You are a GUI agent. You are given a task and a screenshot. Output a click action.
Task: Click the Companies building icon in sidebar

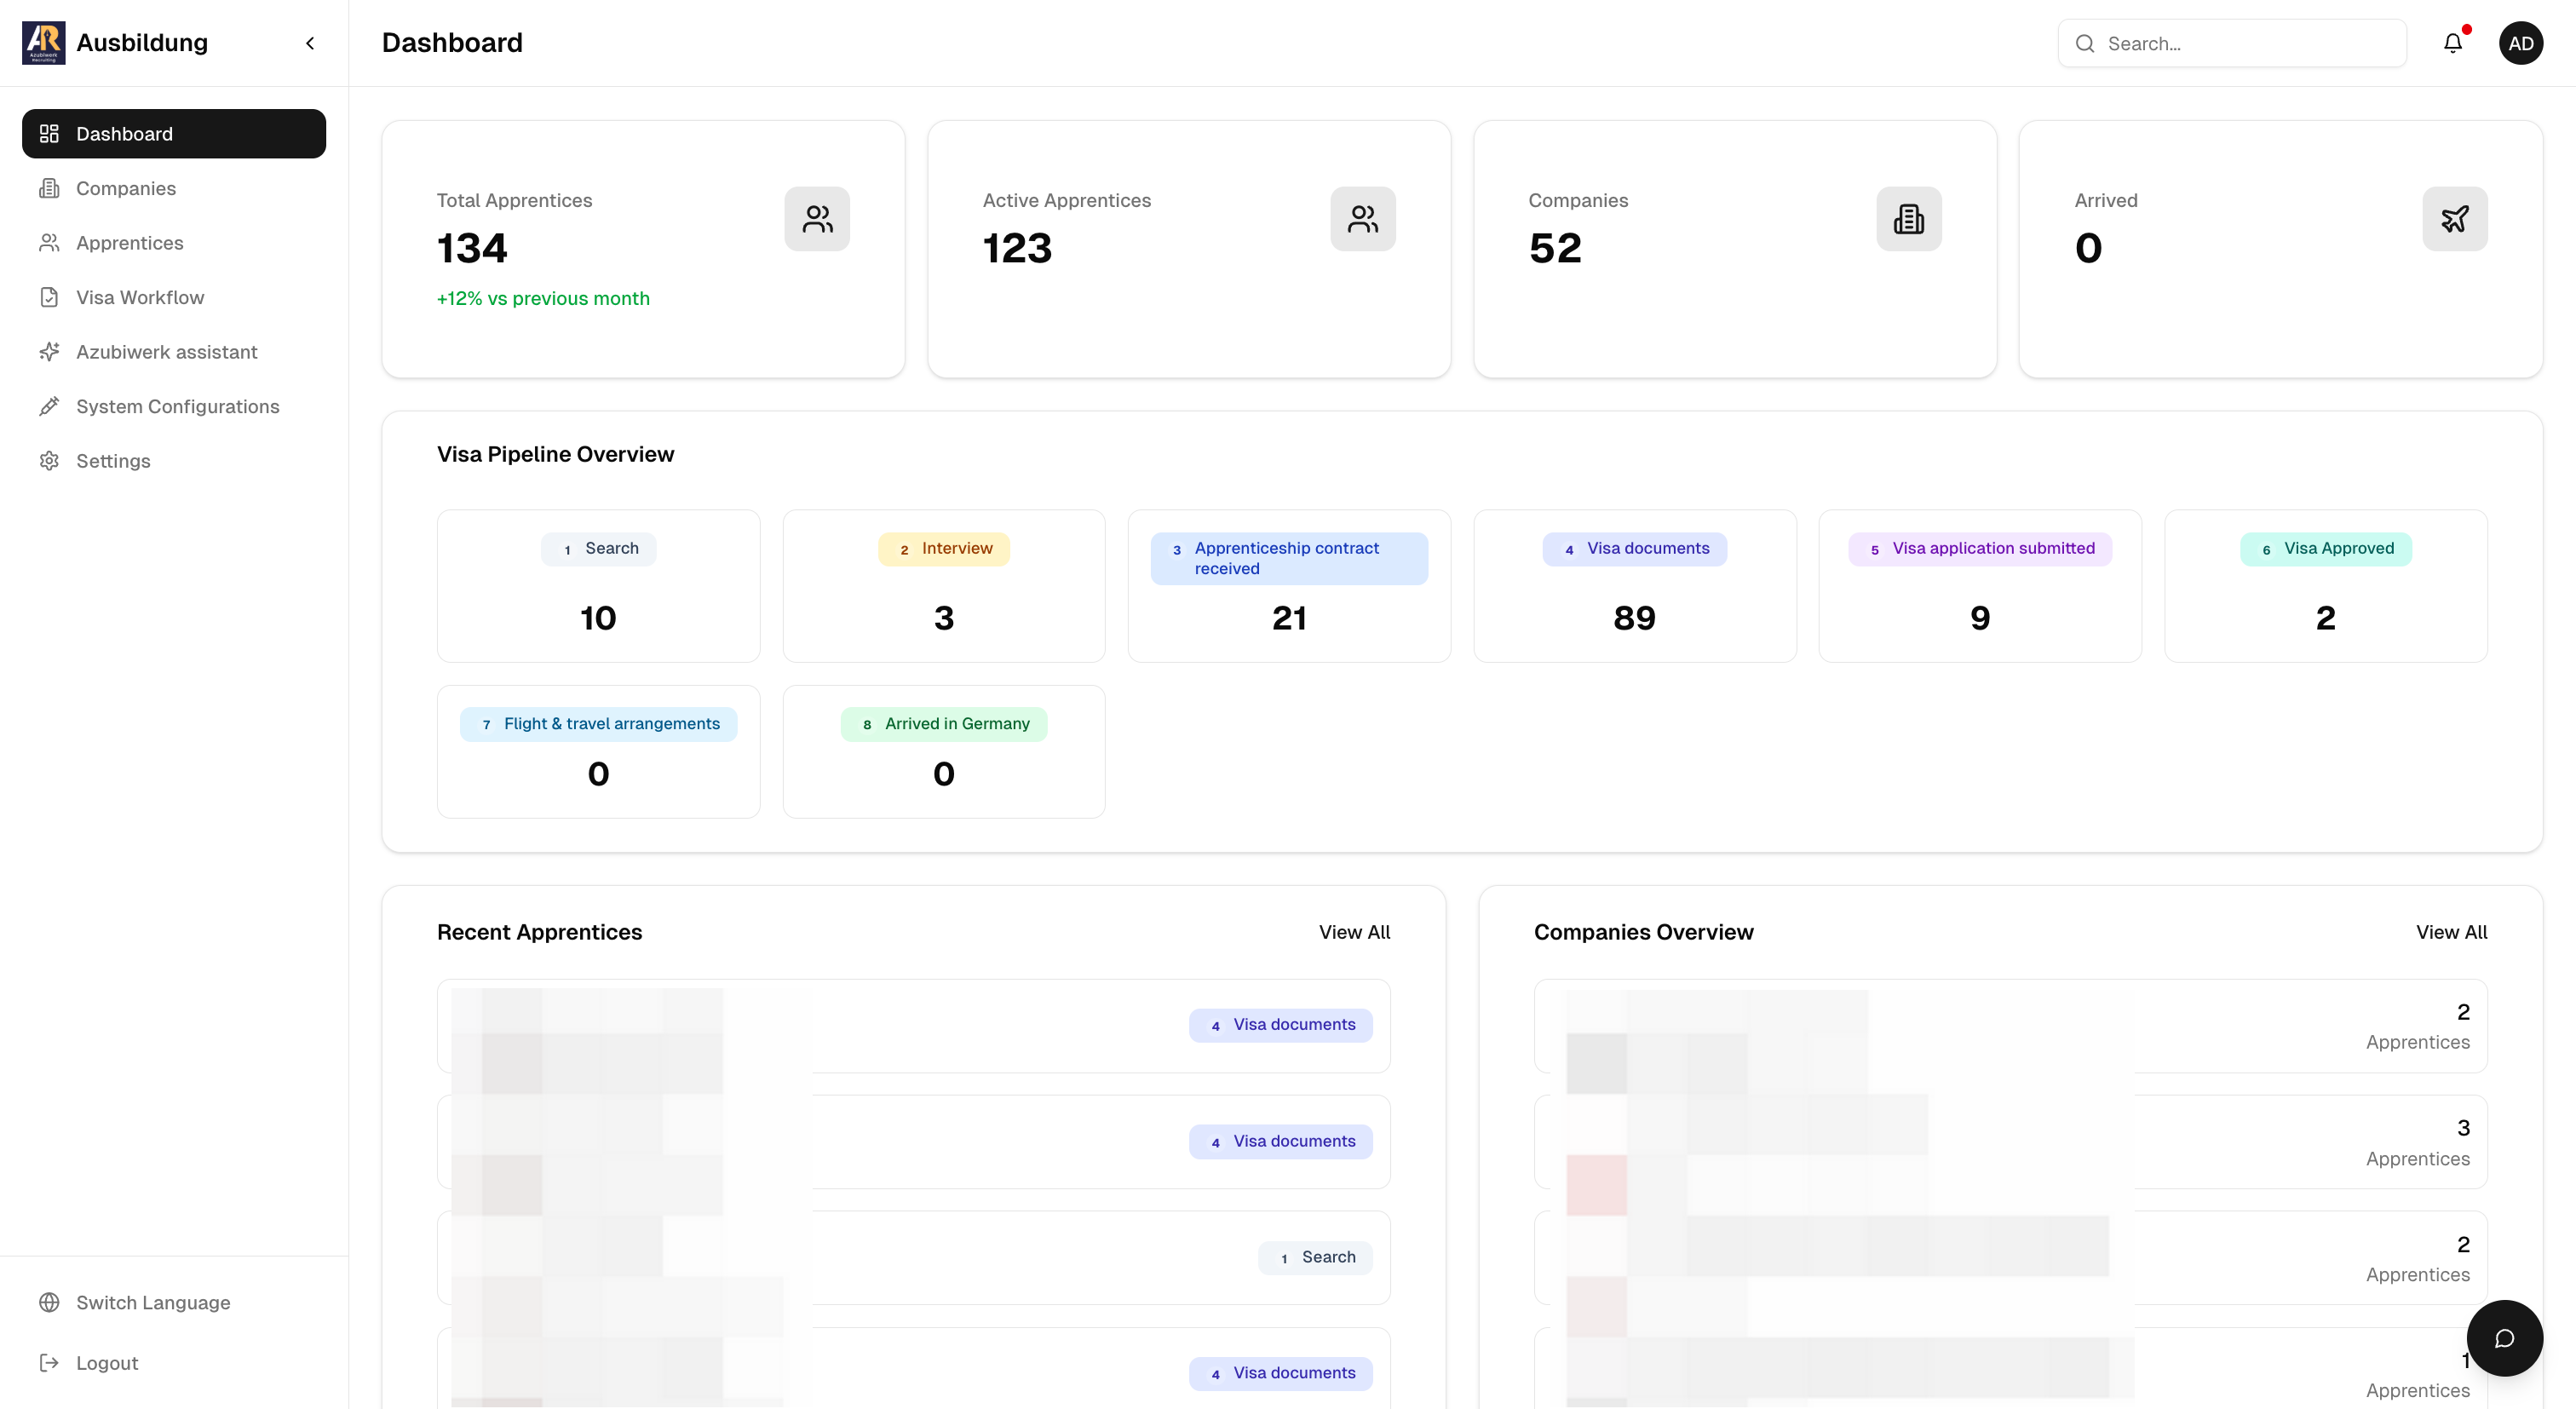pyautogui.click(x=49, y=188)
